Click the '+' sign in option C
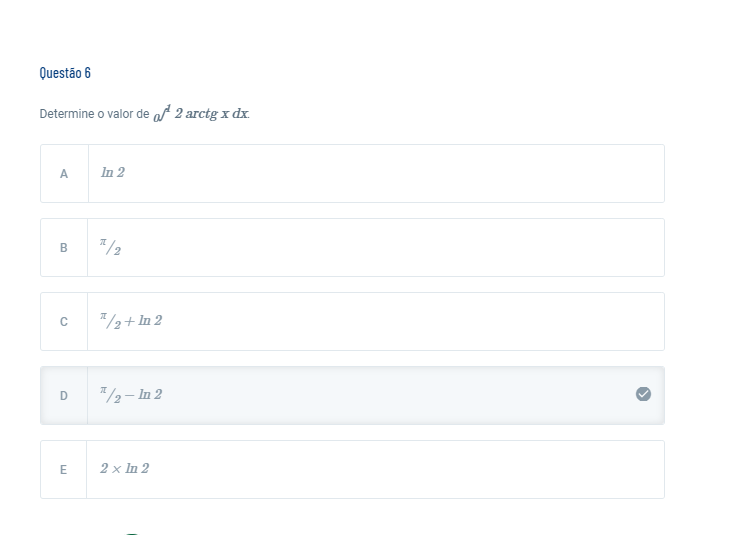 (130, 321)
